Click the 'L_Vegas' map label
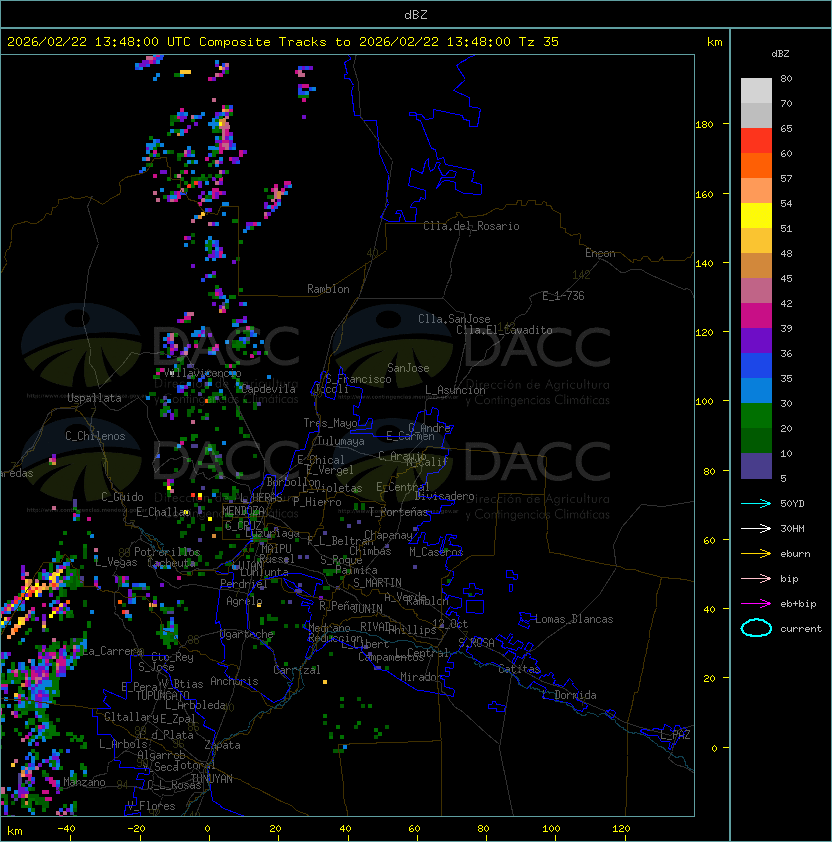 click(x=116, y=562)
